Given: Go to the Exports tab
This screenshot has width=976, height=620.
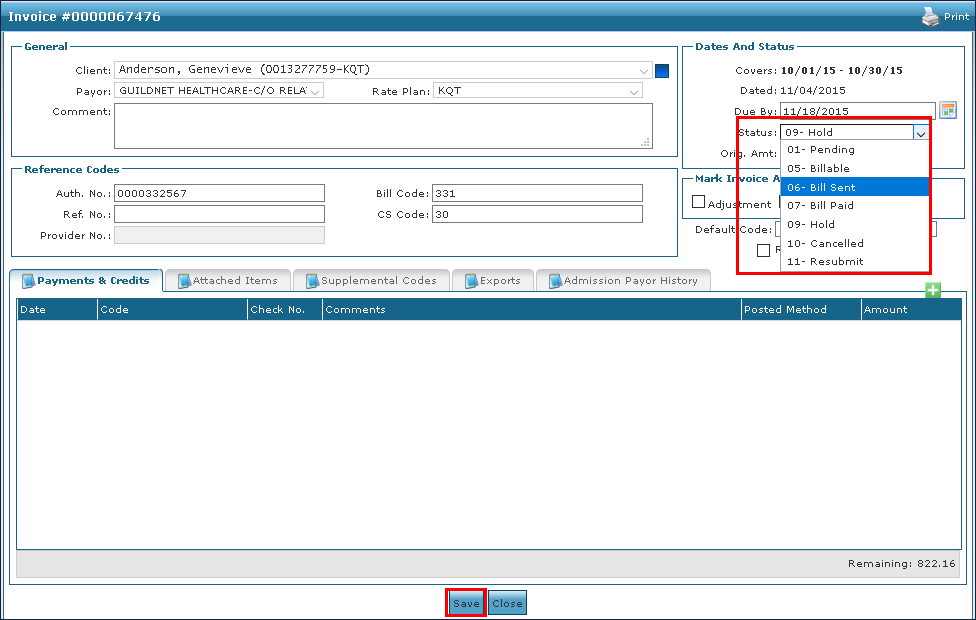Looking at the screenshot, I should click(492, 281).
